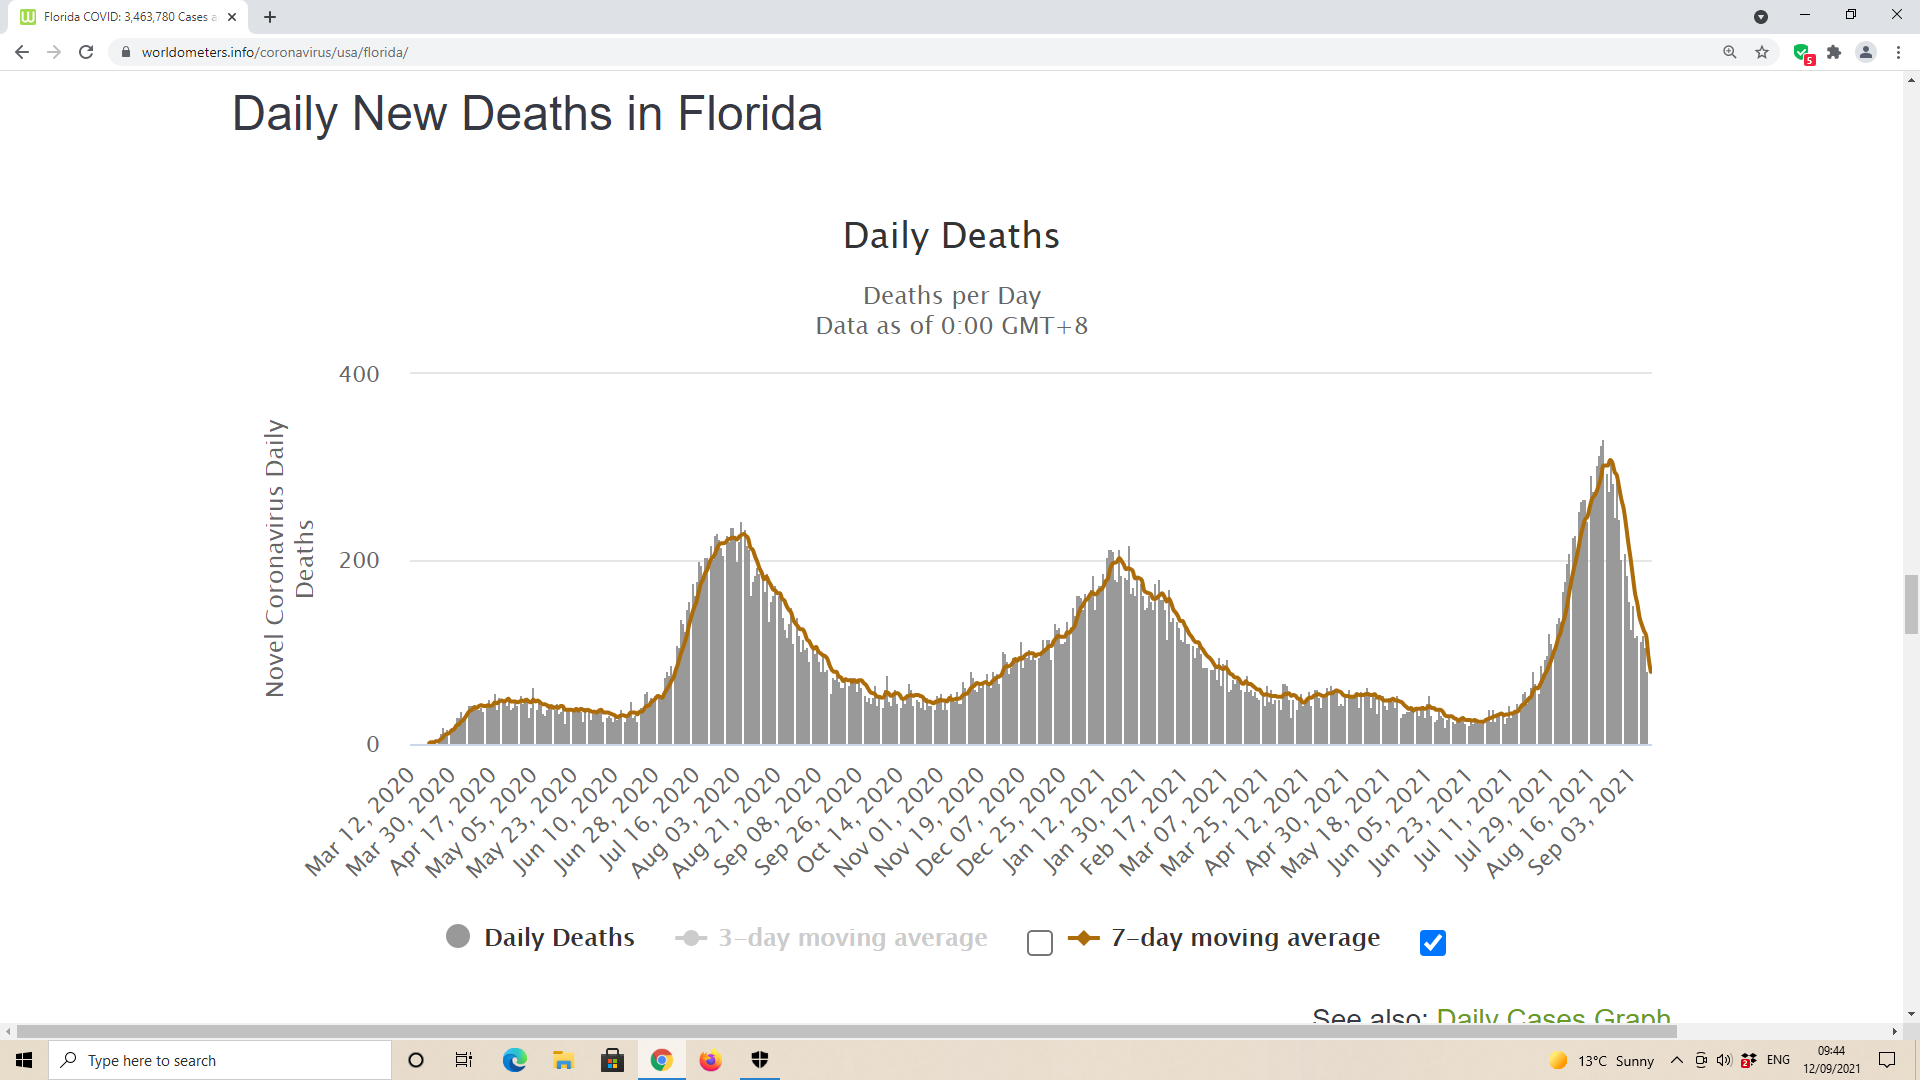Image resolution: width=1920 pixels, height=1080 pixels.
Task: Enable the 3-day moving average checkbox
Action: click(x=1040, y=943)
